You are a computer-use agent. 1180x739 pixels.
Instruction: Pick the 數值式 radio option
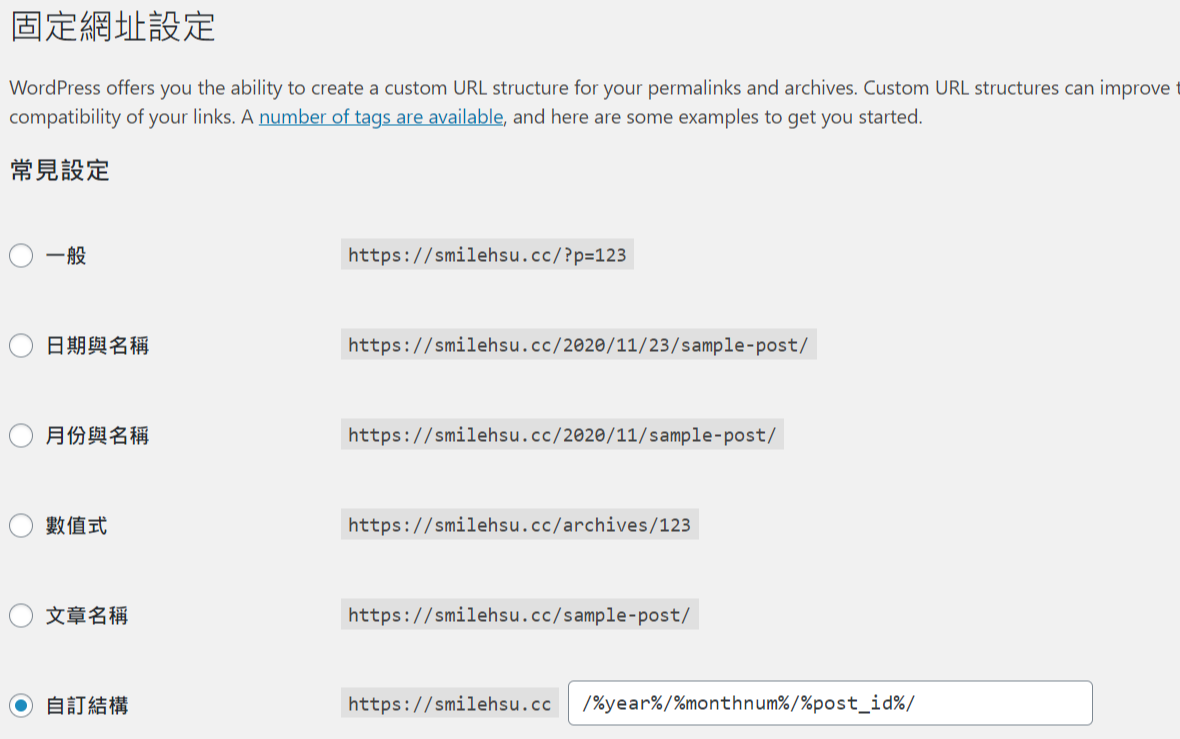21,525
